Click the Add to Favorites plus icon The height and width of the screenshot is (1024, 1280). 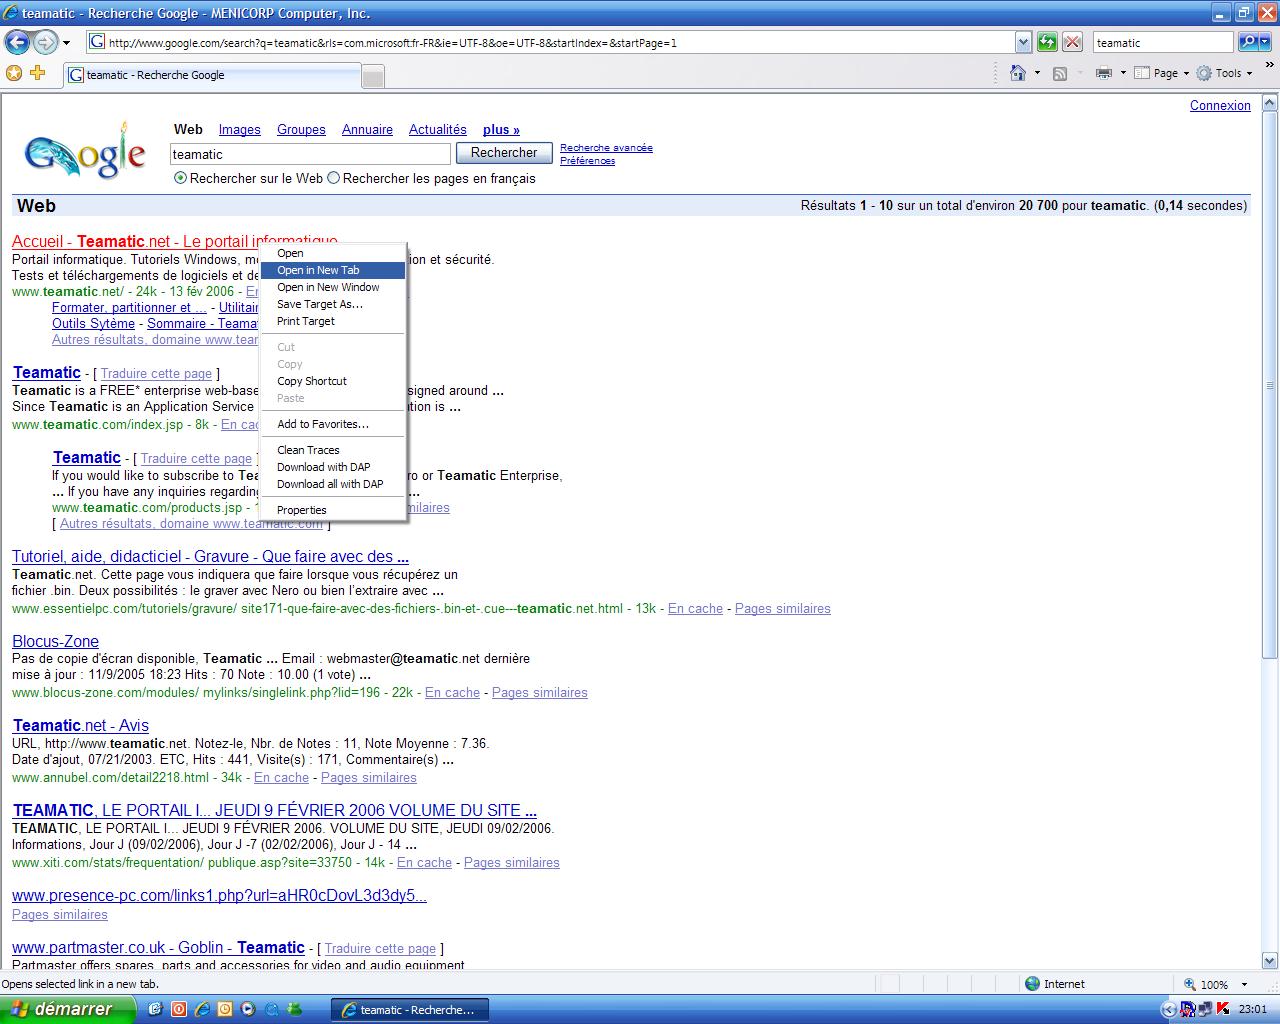pos(38,73)
